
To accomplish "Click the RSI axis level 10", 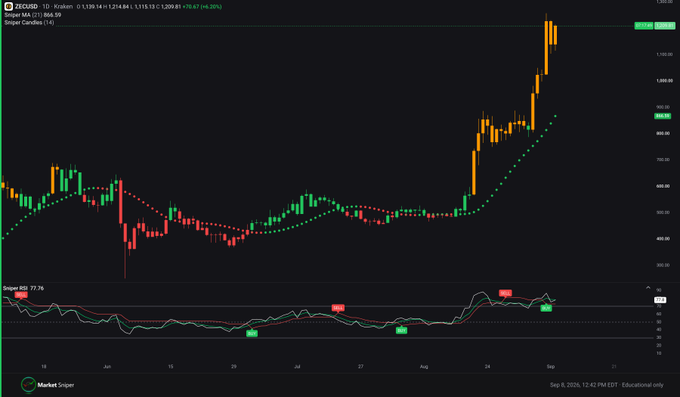I will point(659,353).
